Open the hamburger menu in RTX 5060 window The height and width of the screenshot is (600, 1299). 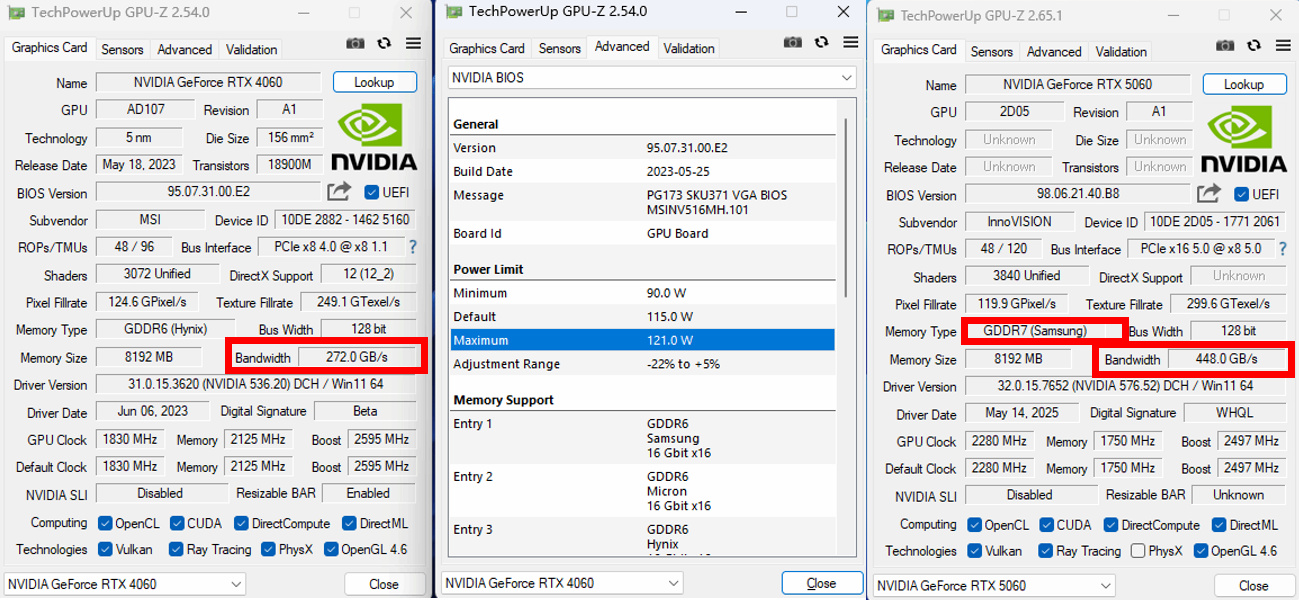click(1283, 47)
